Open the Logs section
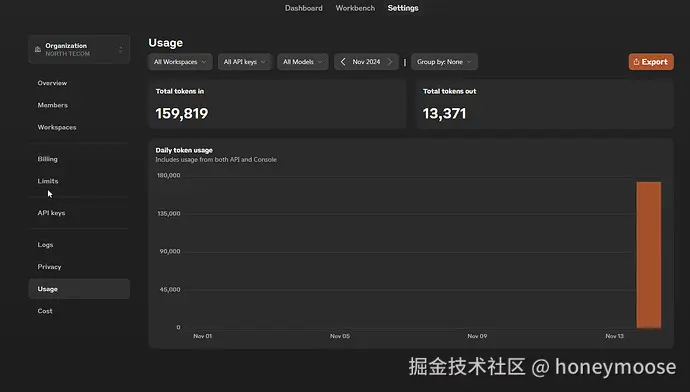Screen dimensions: 690x392 tap(45, 245)
